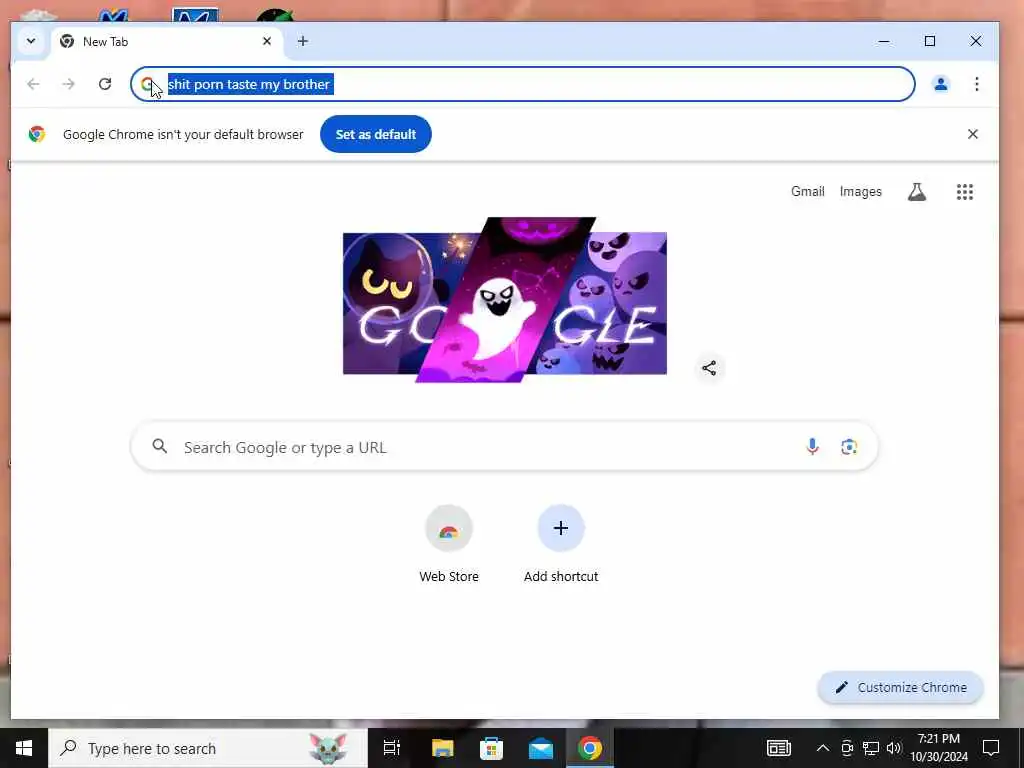Open network status tray icon

[871, 748]
